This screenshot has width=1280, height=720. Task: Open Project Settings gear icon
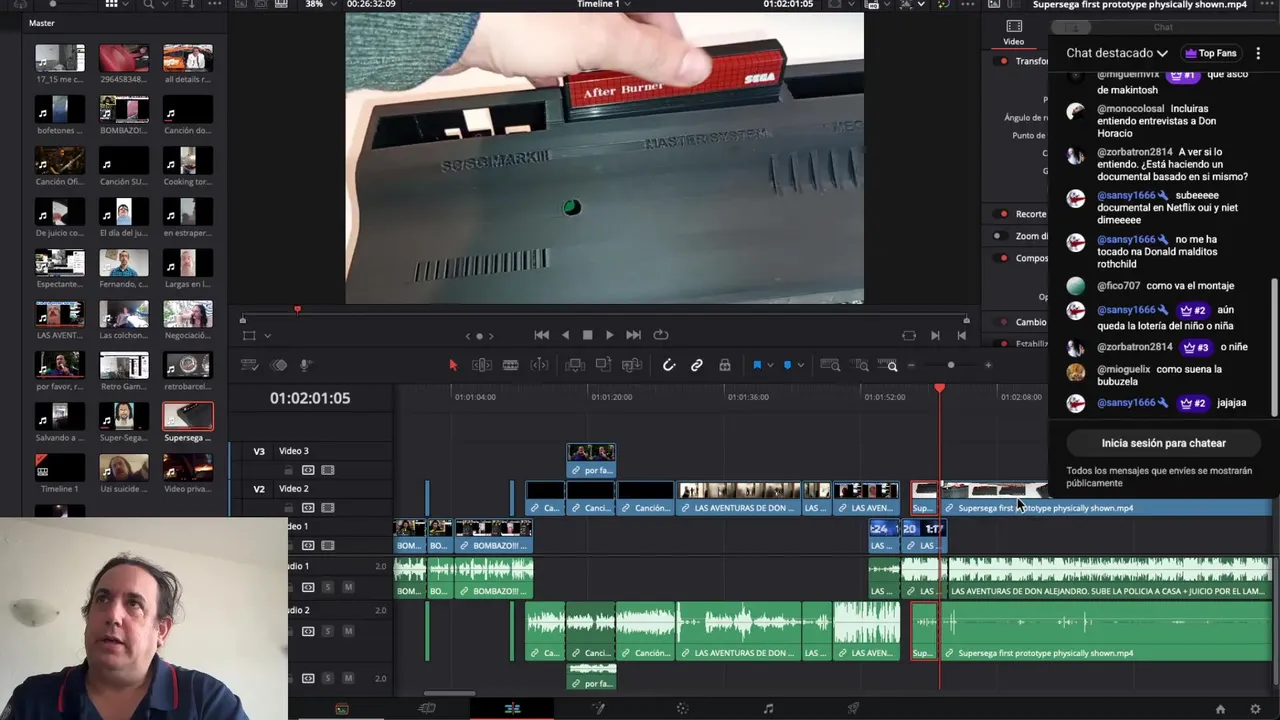coord(1255,709)
